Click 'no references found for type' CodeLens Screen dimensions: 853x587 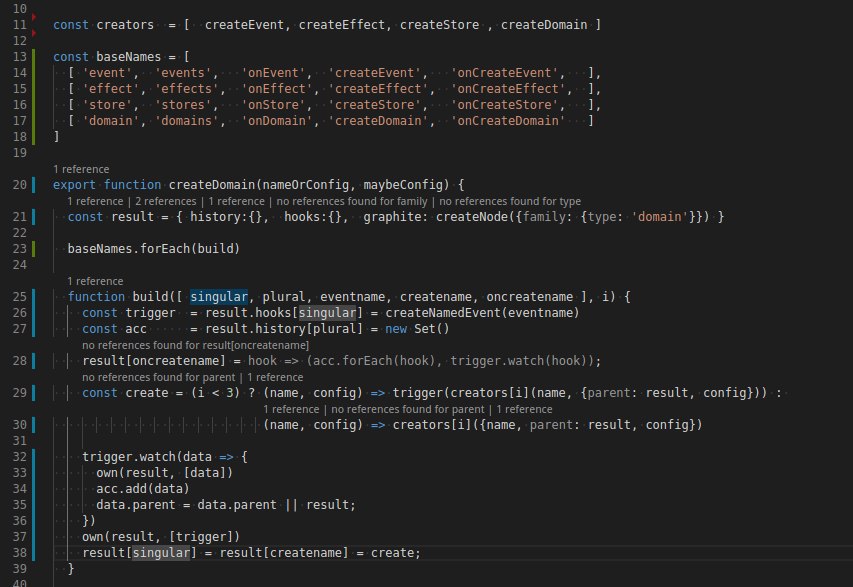pos(510,201)
